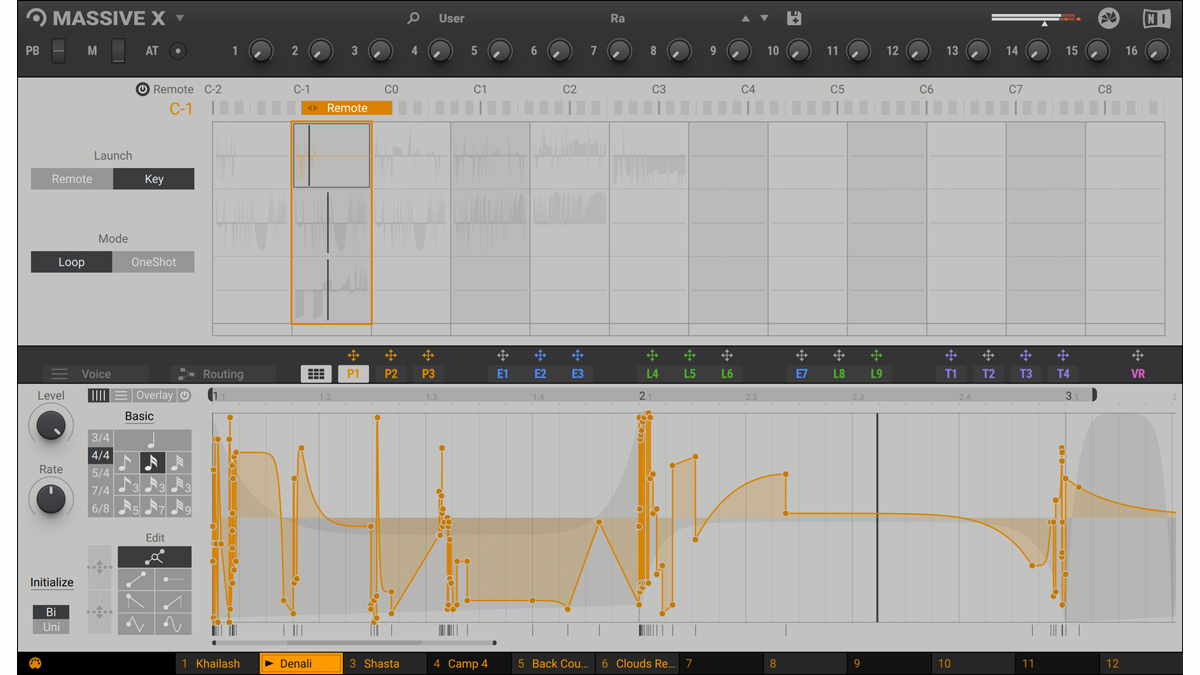Image resolution: width=1200 pixels, height=675 pixels.
Task: Click the Initialize button
Action: coord(52,582)
